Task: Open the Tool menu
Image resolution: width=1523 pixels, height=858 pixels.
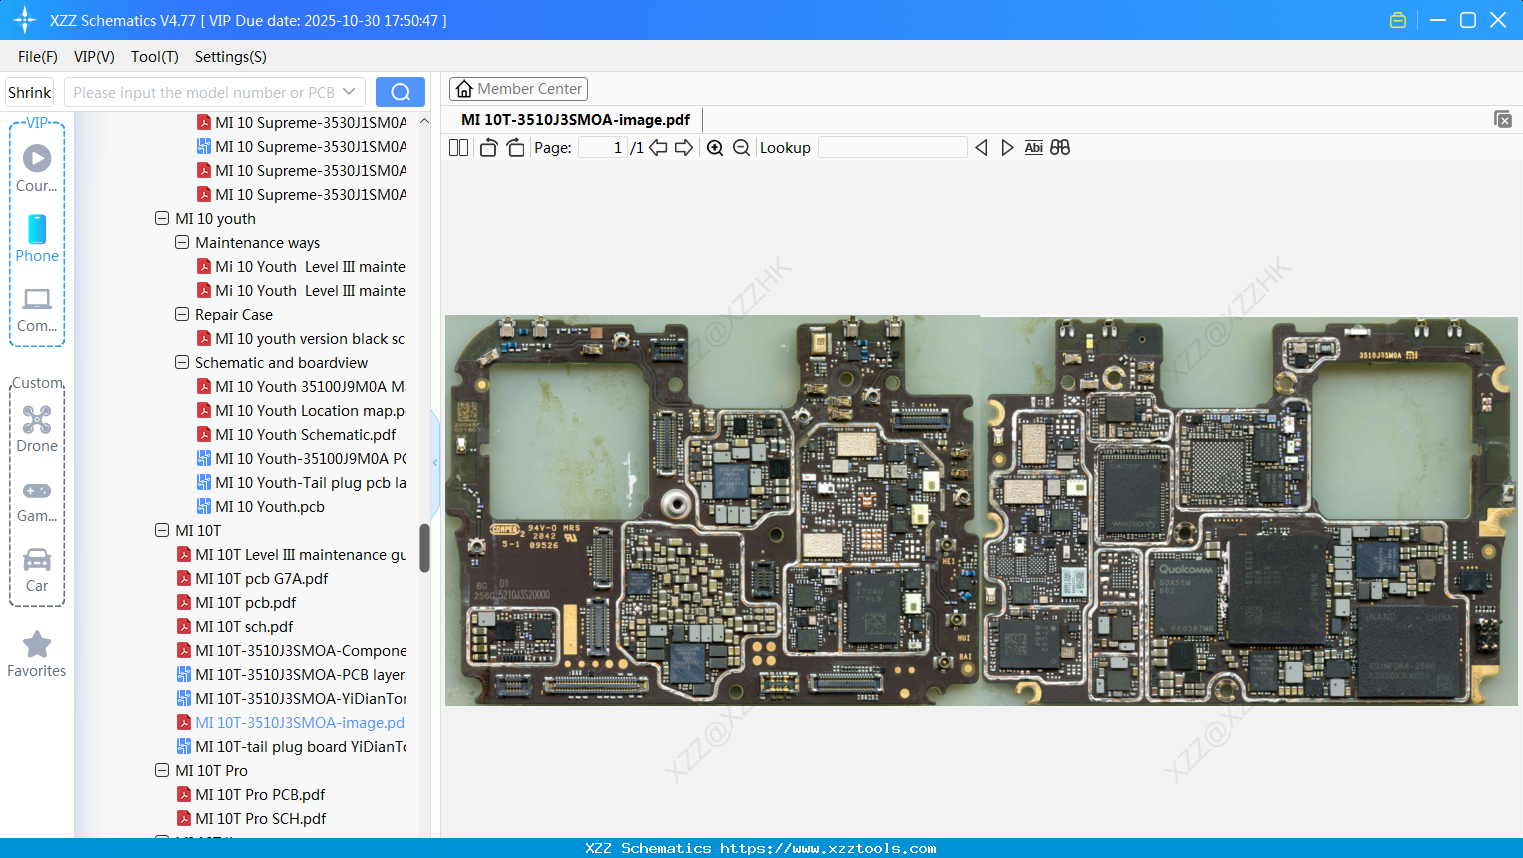Action: point(154,57)
